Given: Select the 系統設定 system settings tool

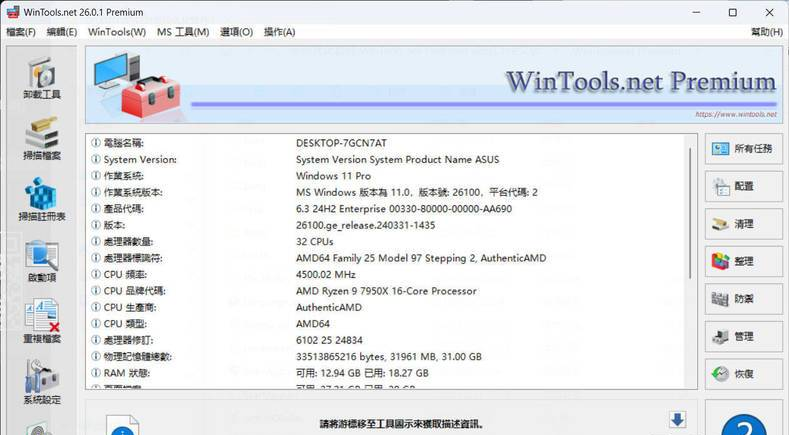Looking at the screenshot, I should click(x=41, y=383).
